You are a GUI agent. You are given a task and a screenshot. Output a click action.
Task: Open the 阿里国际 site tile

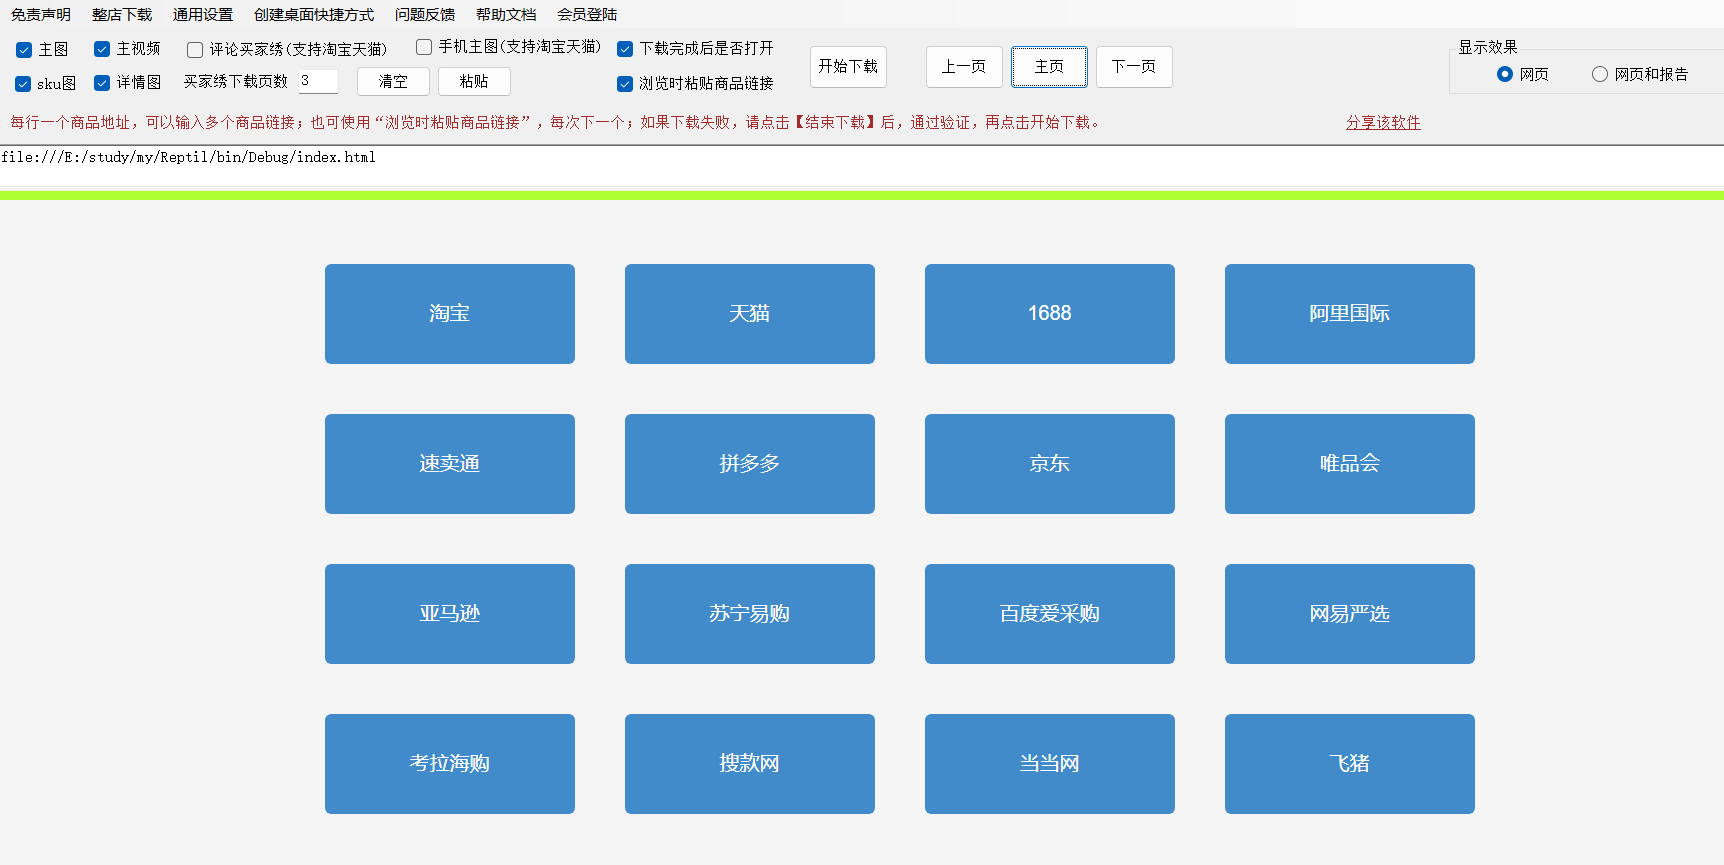pos(1350,314)
